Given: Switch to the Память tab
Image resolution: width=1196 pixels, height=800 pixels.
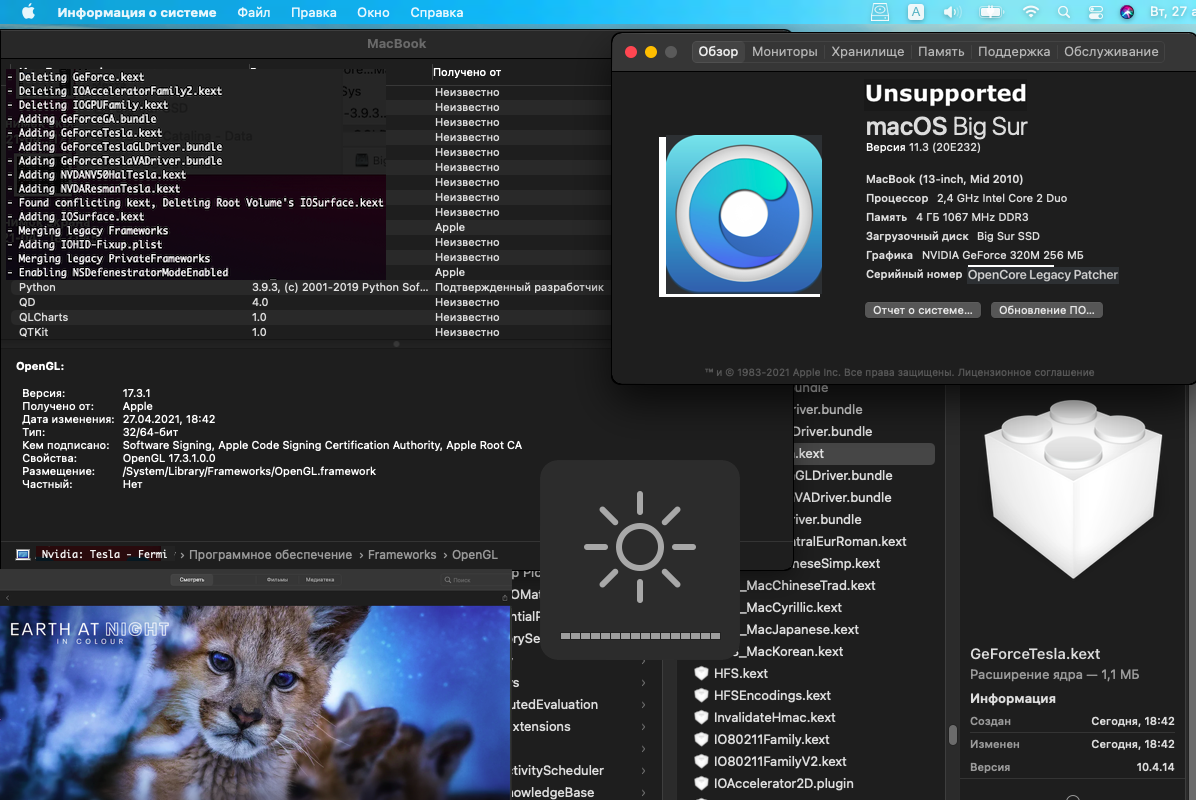Looking at the screenshot, I should tap(940, 52).
